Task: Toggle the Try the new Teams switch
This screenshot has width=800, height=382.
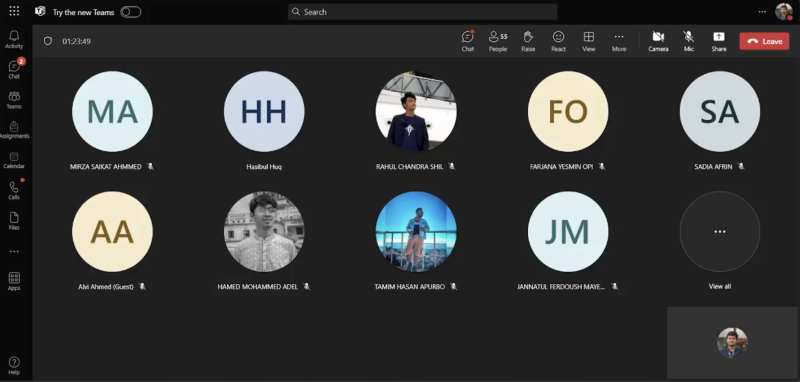Action: point(131,12)
